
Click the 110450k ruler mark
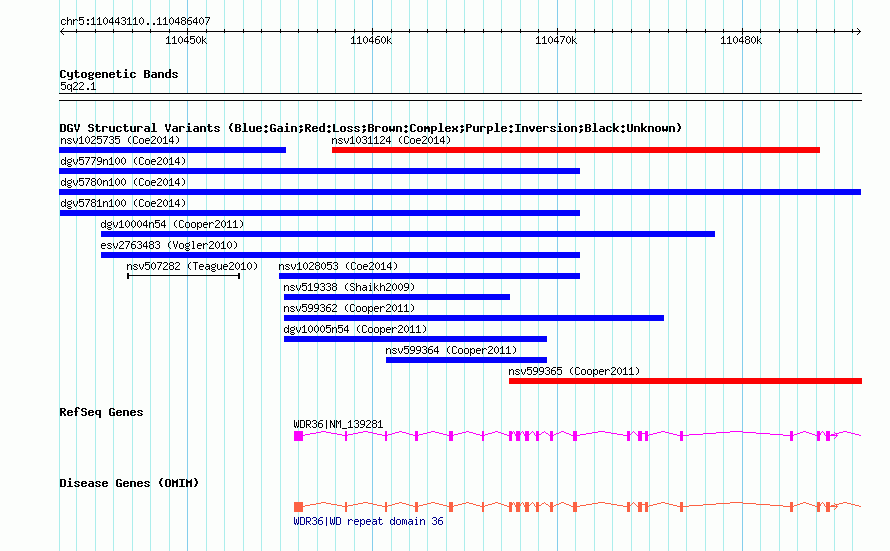pos(186,40)
